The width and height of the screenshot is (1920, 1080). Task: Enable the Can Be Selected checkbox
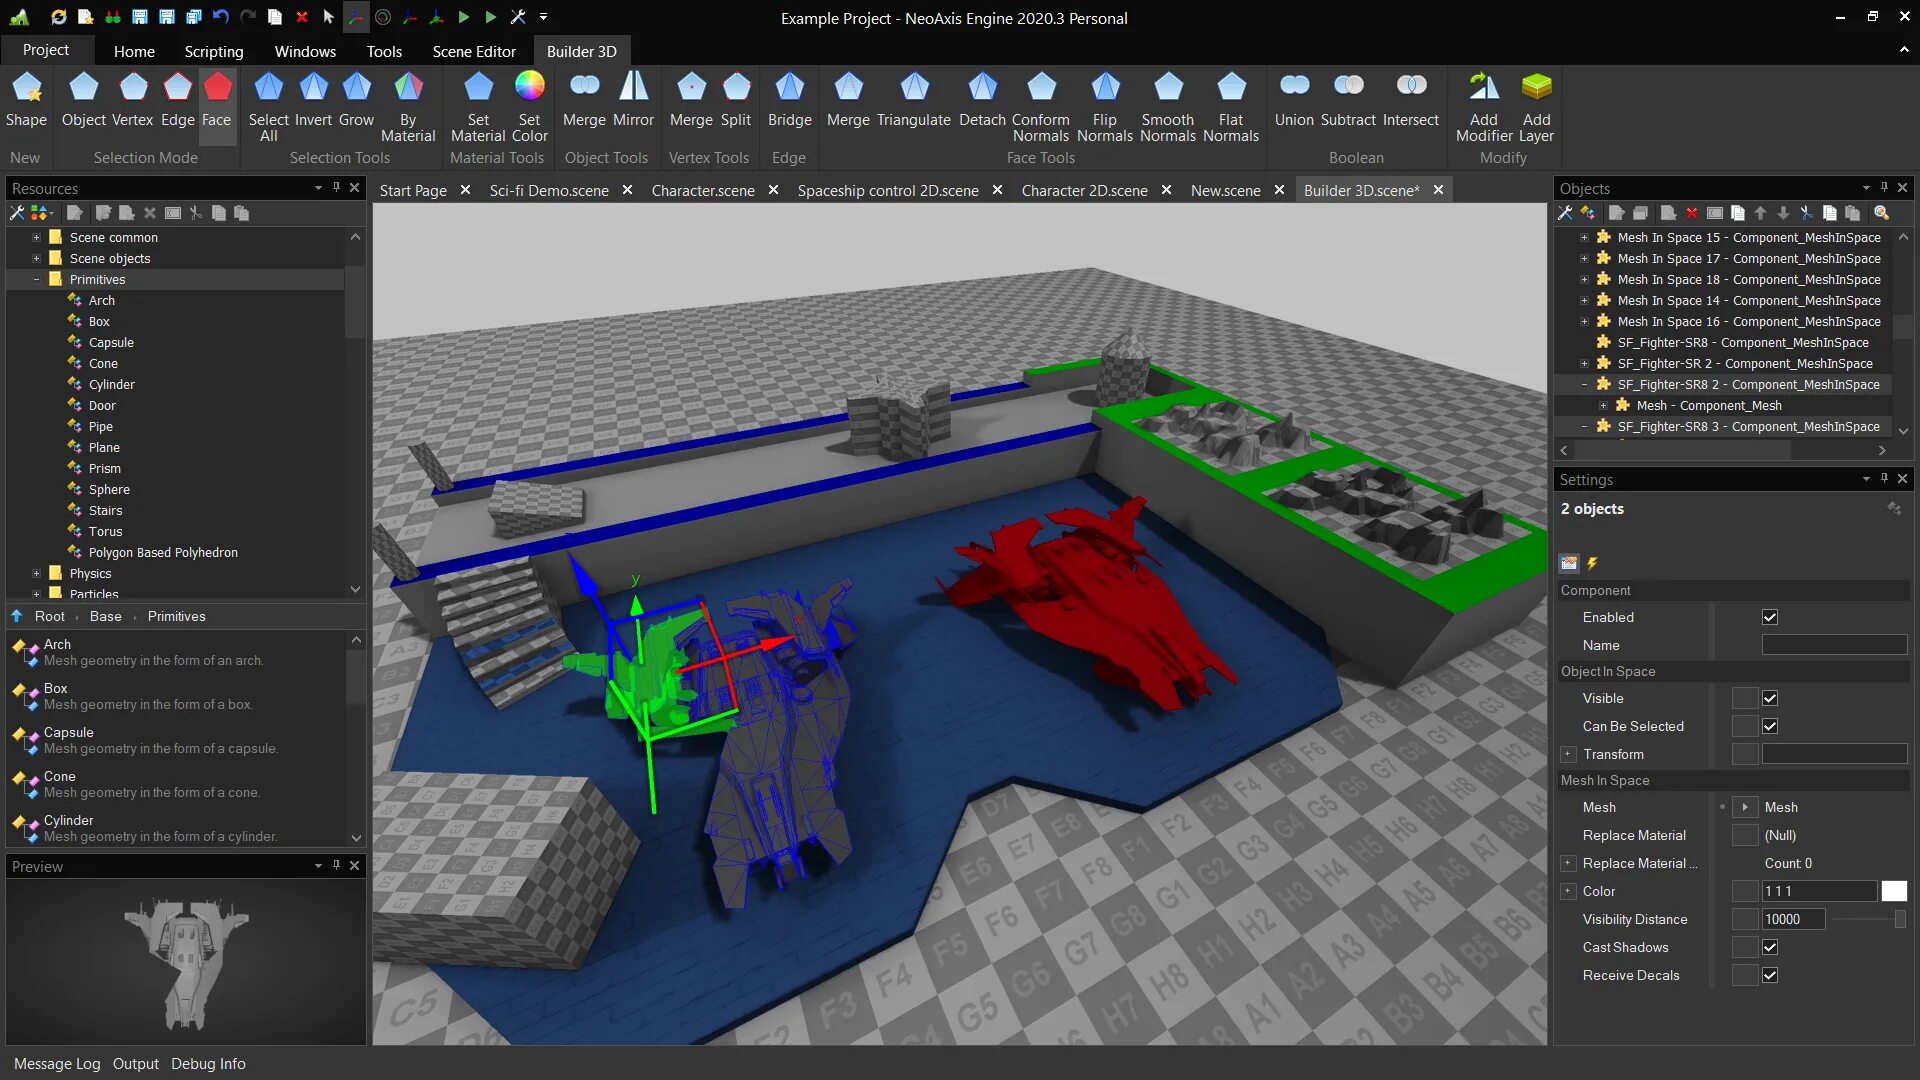(1771, 725)
